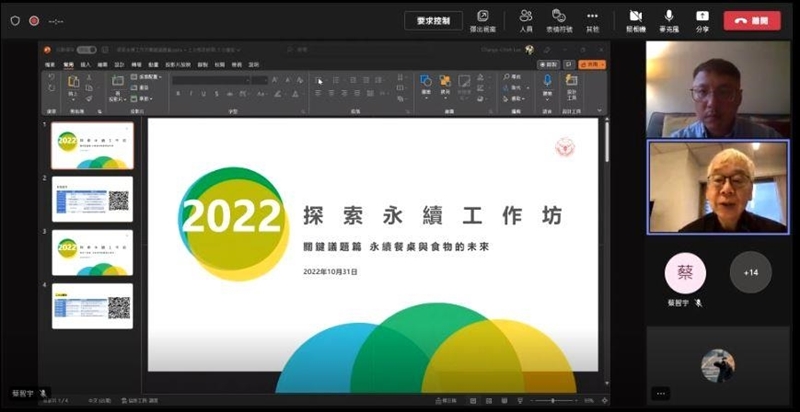Image resolution: width=800 pixels, height=412 pixels.
Task: Select slide 3 thumbnail in the slide panel
Action: [x=92, y=252]
